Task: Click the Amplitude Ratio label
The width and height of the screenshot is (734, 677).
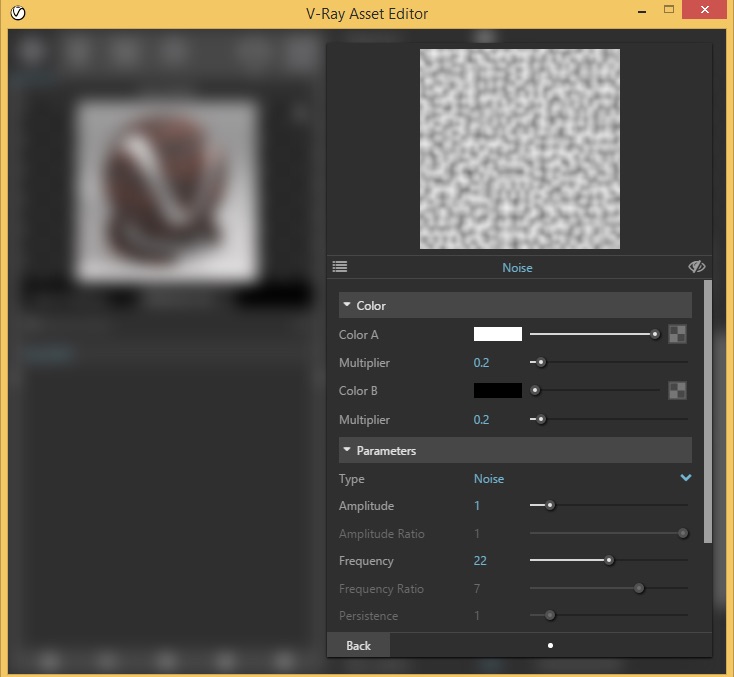Action: coord(382,534)
